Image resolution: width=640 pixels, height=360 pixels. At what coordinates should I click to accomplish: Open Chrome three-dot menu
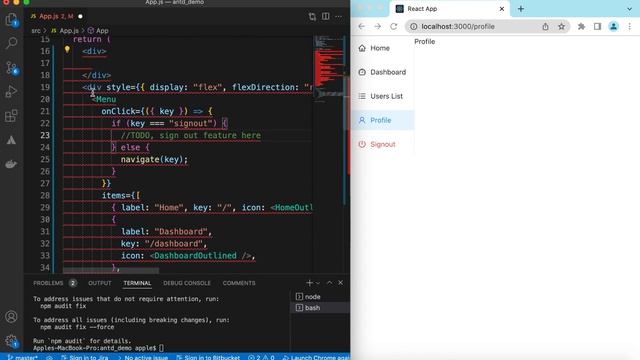[629, 27]
